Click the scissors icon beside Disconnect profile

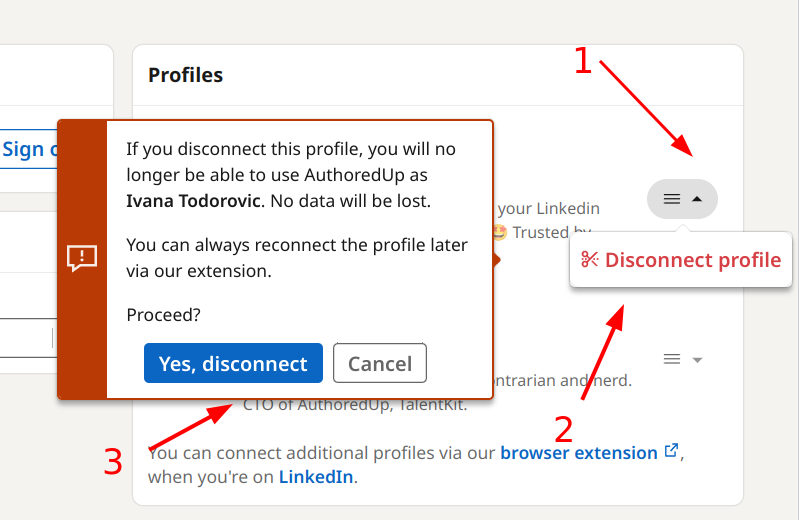coord(590,259)
